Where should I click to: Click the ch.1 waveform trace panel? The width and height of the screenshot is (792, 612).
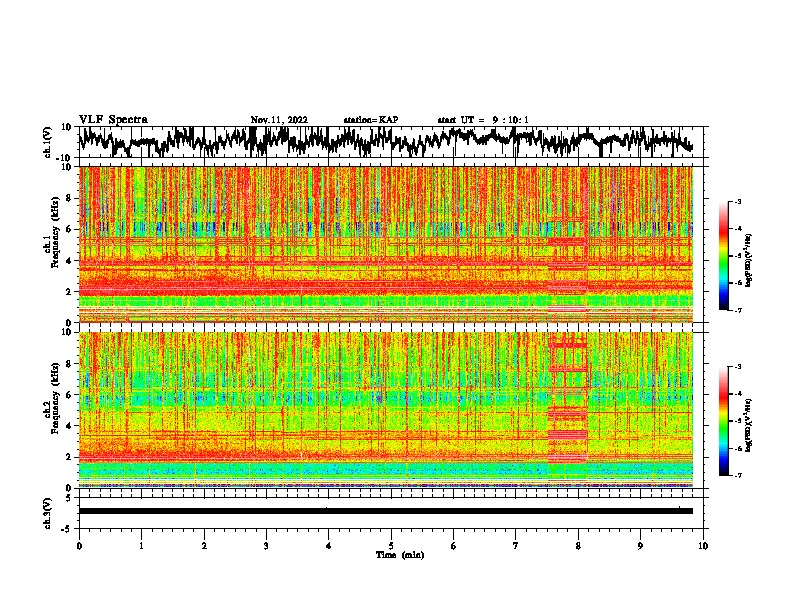point(391,142)
